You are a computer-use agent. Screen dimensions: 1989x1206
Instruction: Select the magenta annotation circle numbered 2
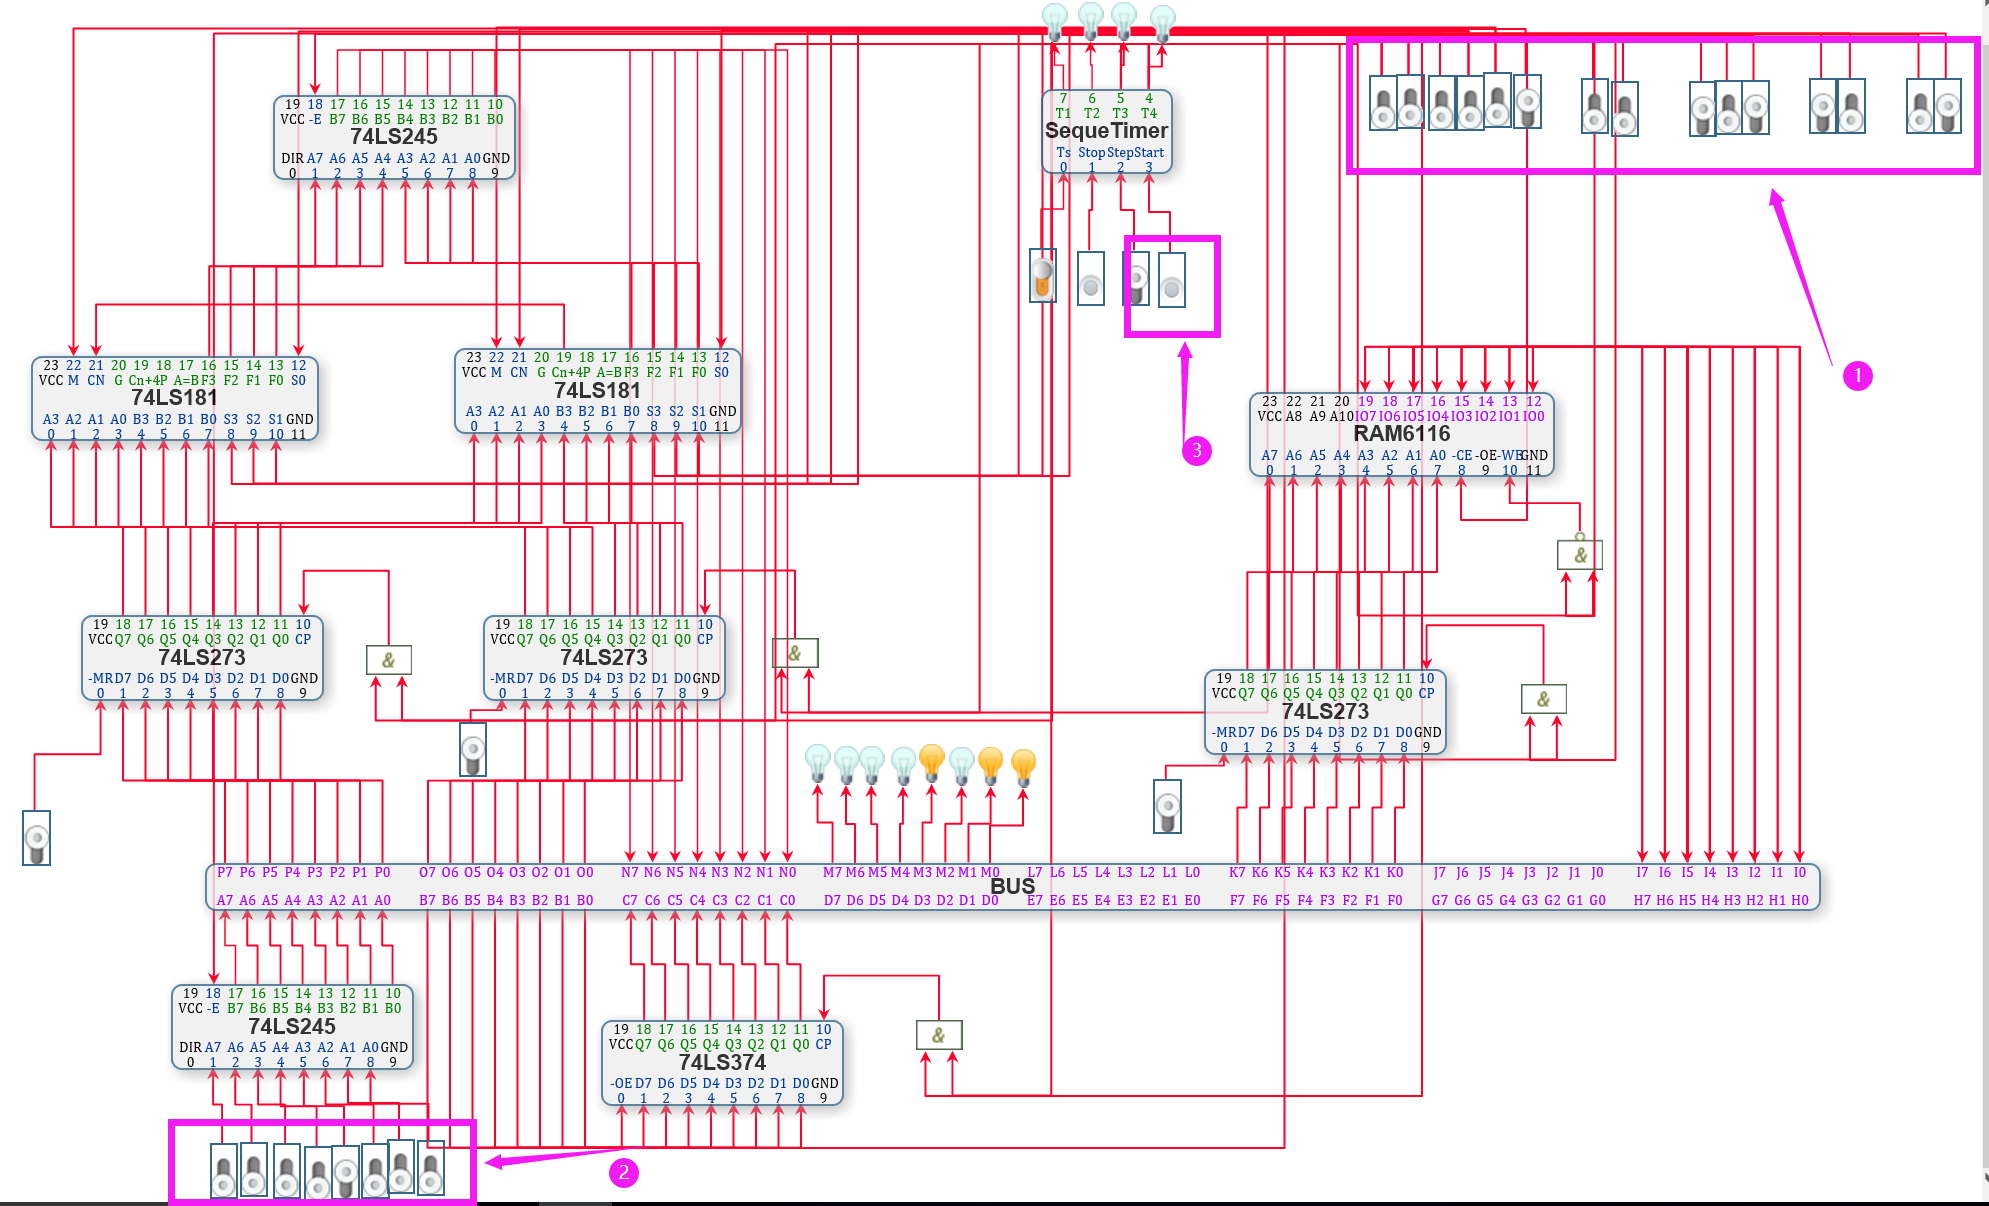pyautogui.click(x=623, y=1172)
